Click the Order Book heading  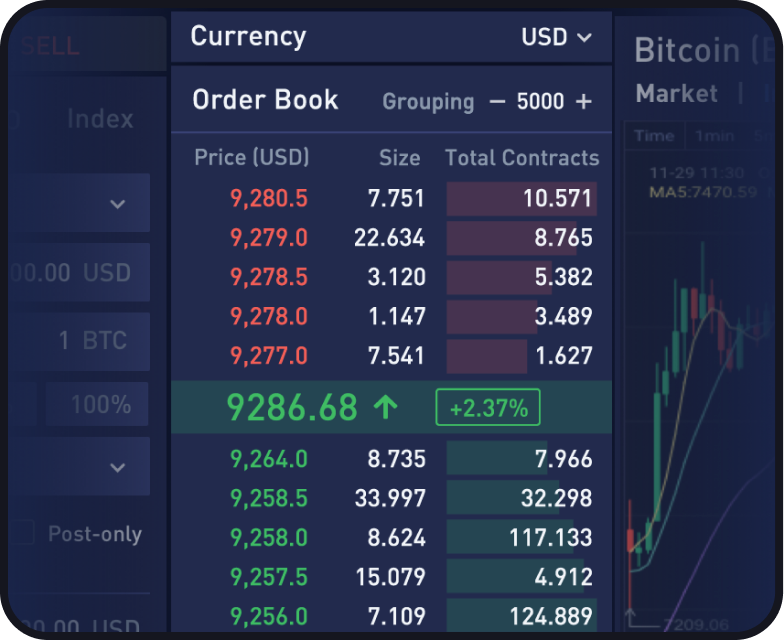click(266, 100)
